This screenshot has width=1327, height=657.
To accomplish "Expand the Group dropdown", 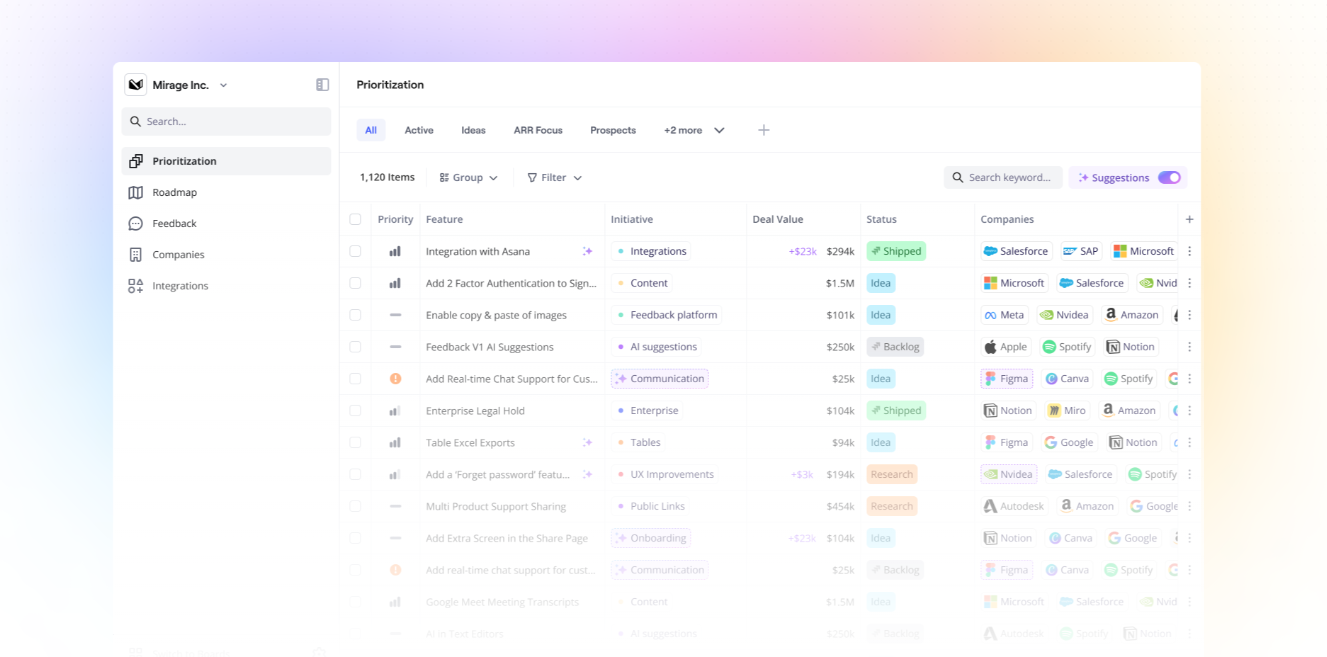I will pyautogui.click(x=468, y=178).
